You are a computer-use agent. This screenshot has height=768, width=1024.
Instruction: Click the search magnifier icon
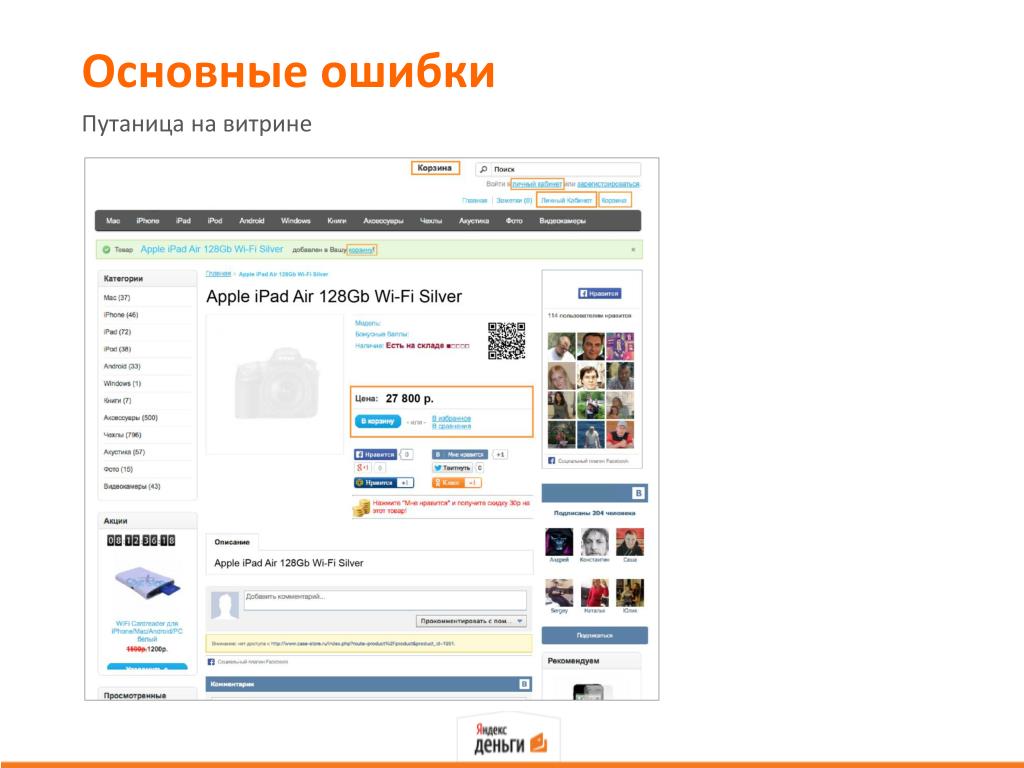(483, 169)
